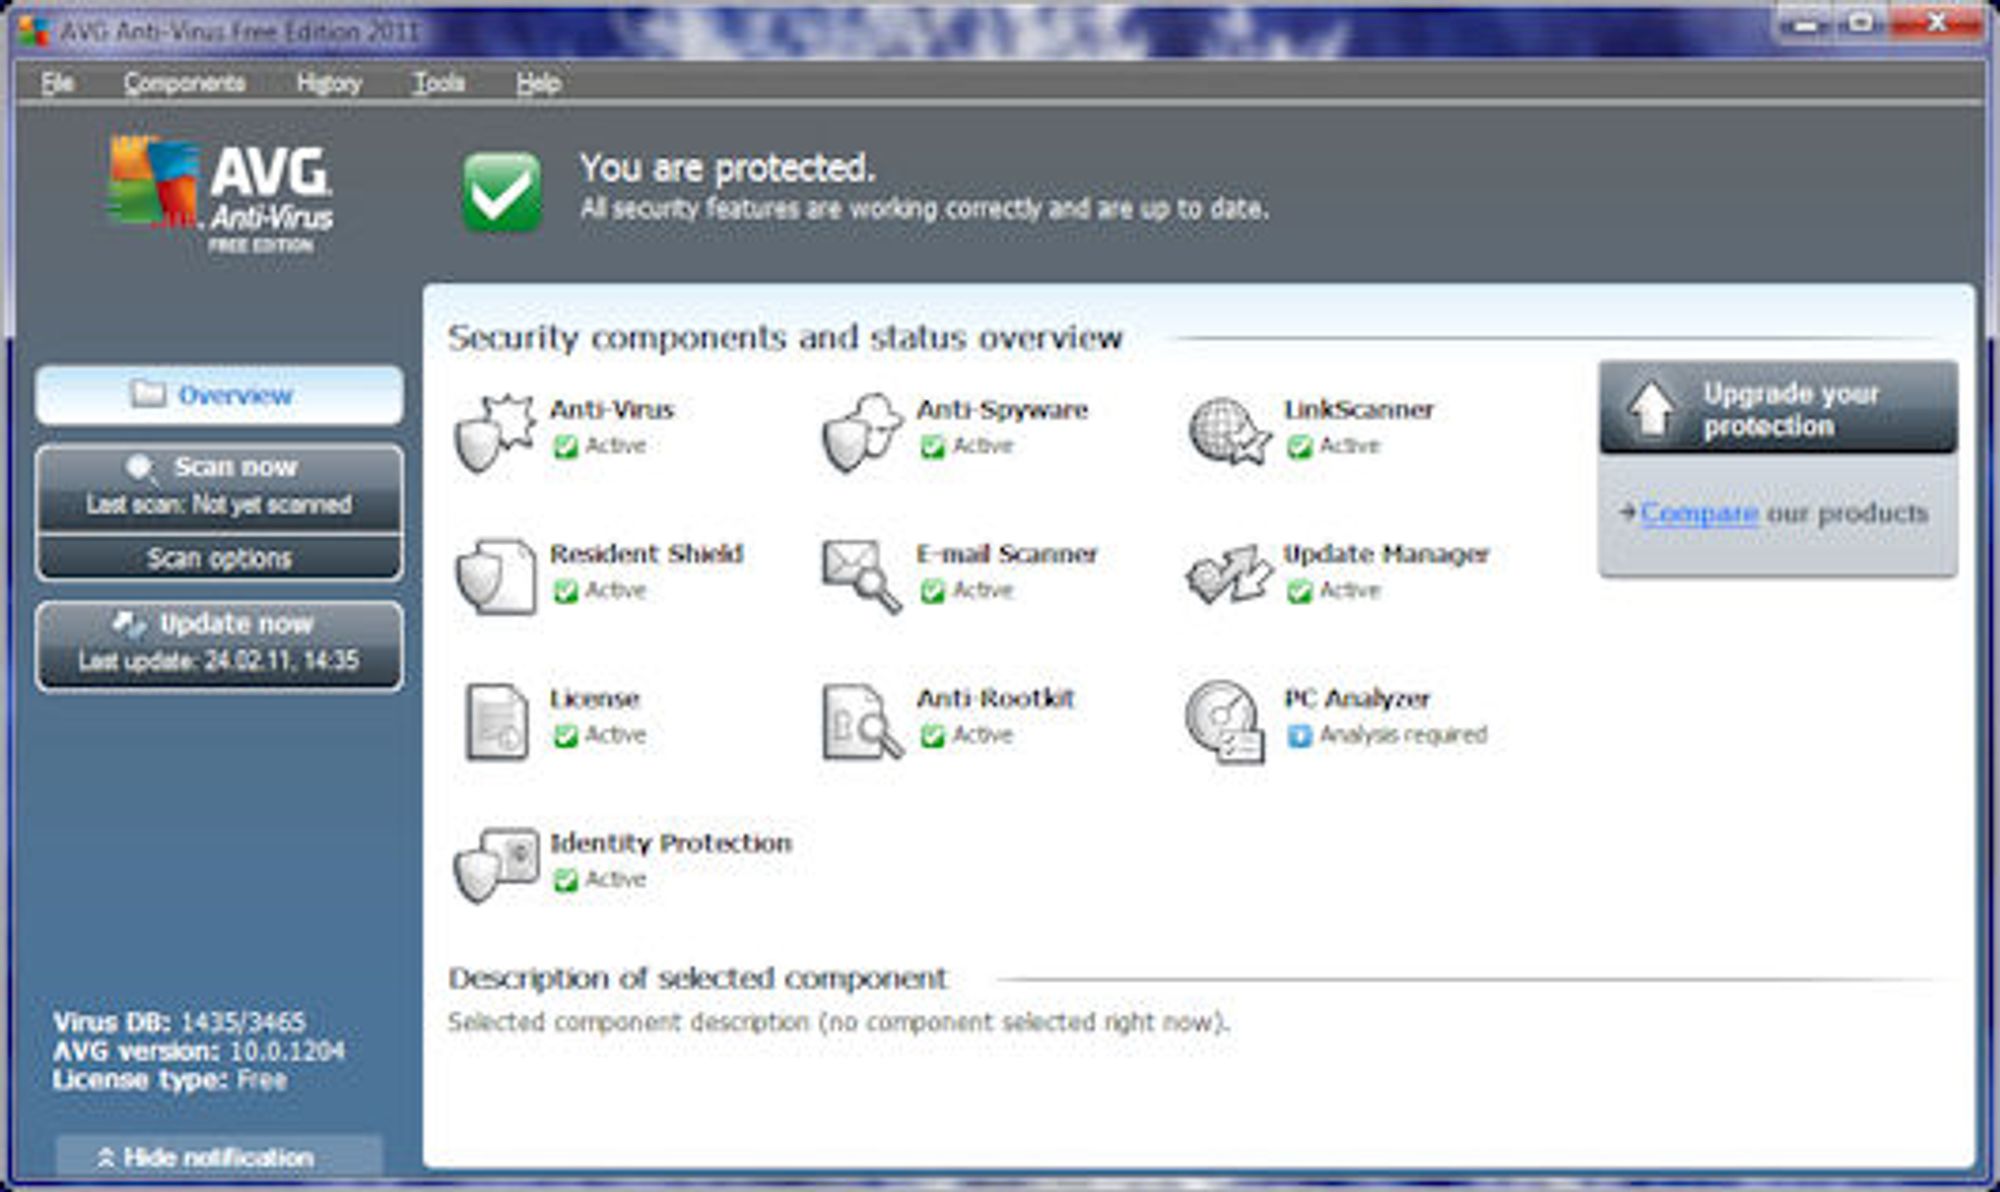Open the Help menu
This screenshot has height=1192, width=2000.
[538, 83]
